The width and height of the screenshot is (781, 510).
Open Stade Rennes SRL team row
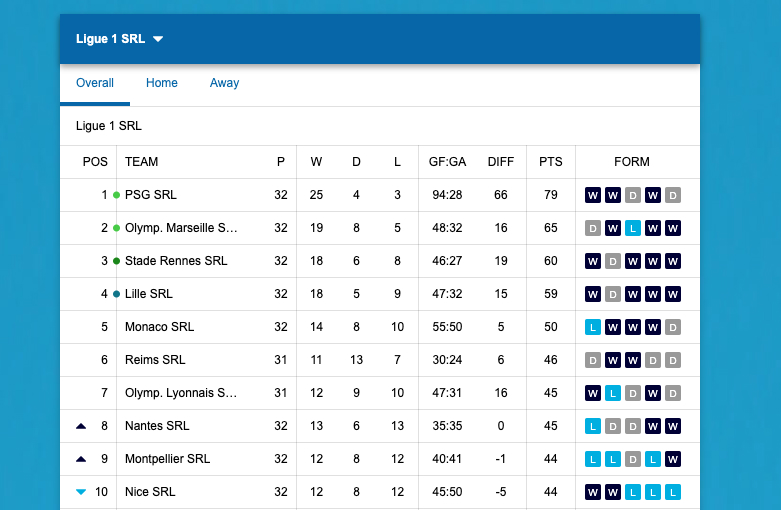click(x=176, y=260)
